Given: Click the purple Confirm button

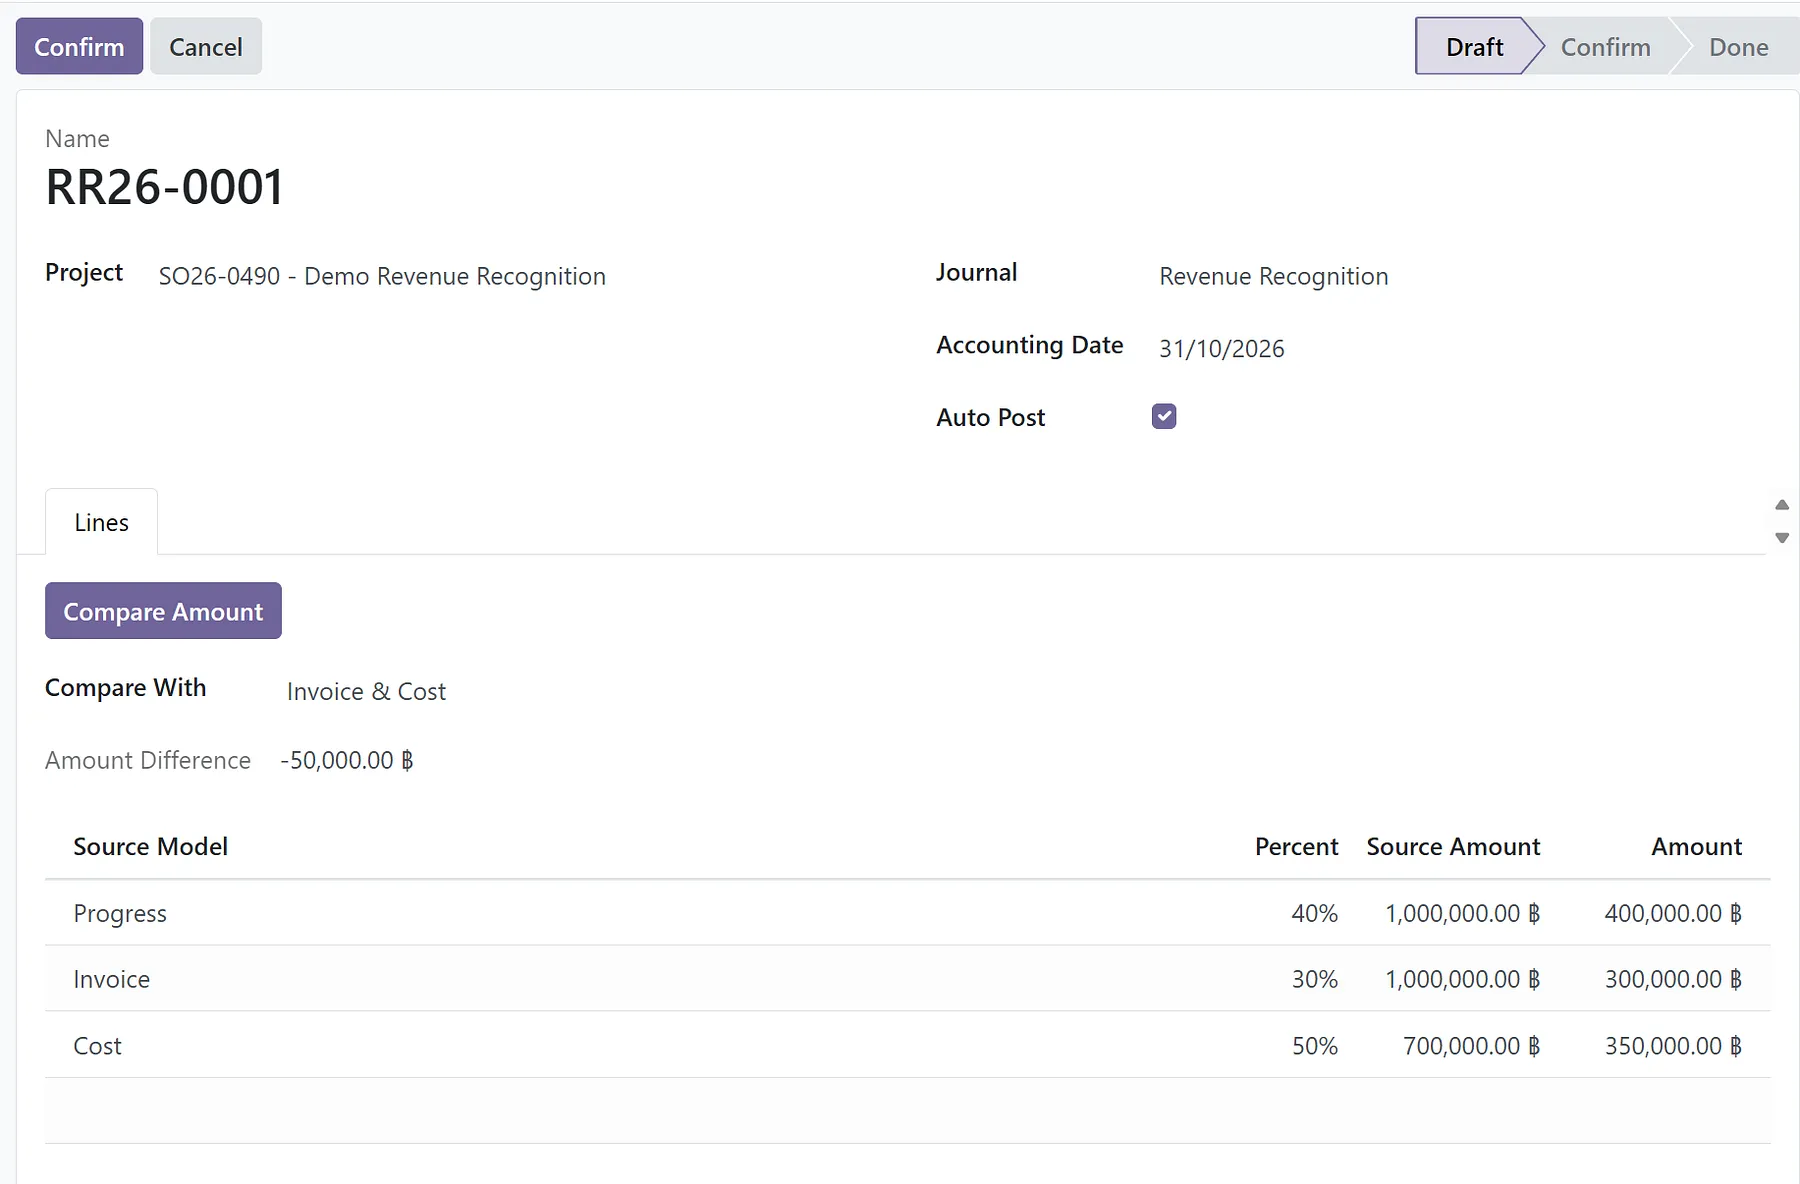Looking at the screenshot, I should coord(79,46).
